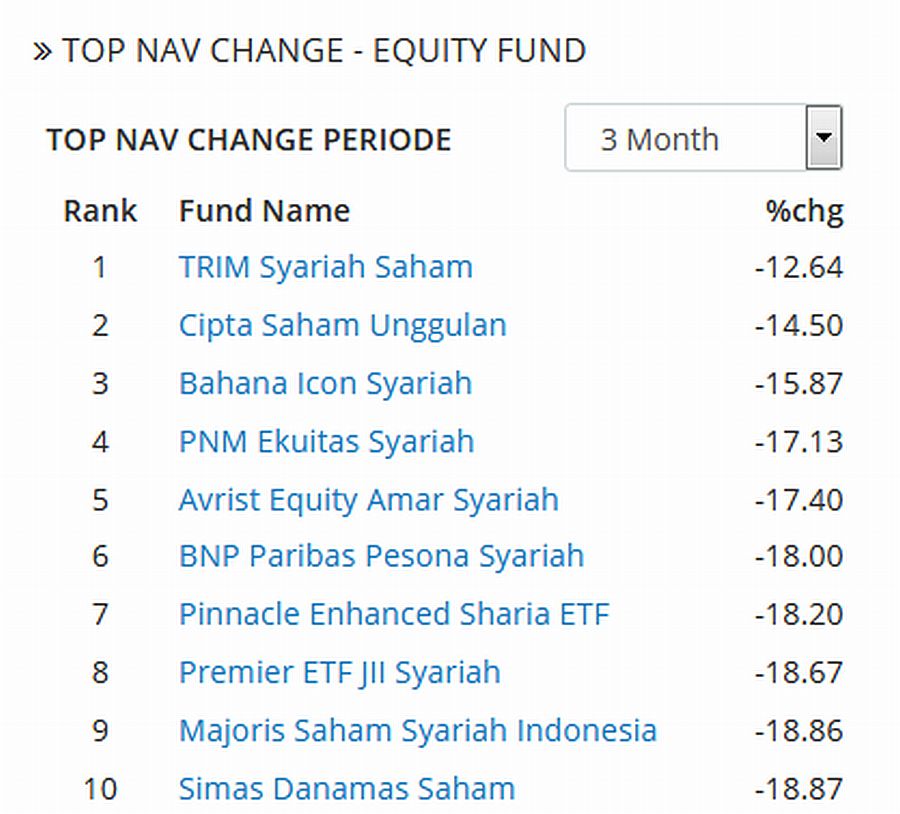Screen dimensions: 900x814
Task: Click the -18.87 value for Simas Danamas
Action: coord(799,788)
